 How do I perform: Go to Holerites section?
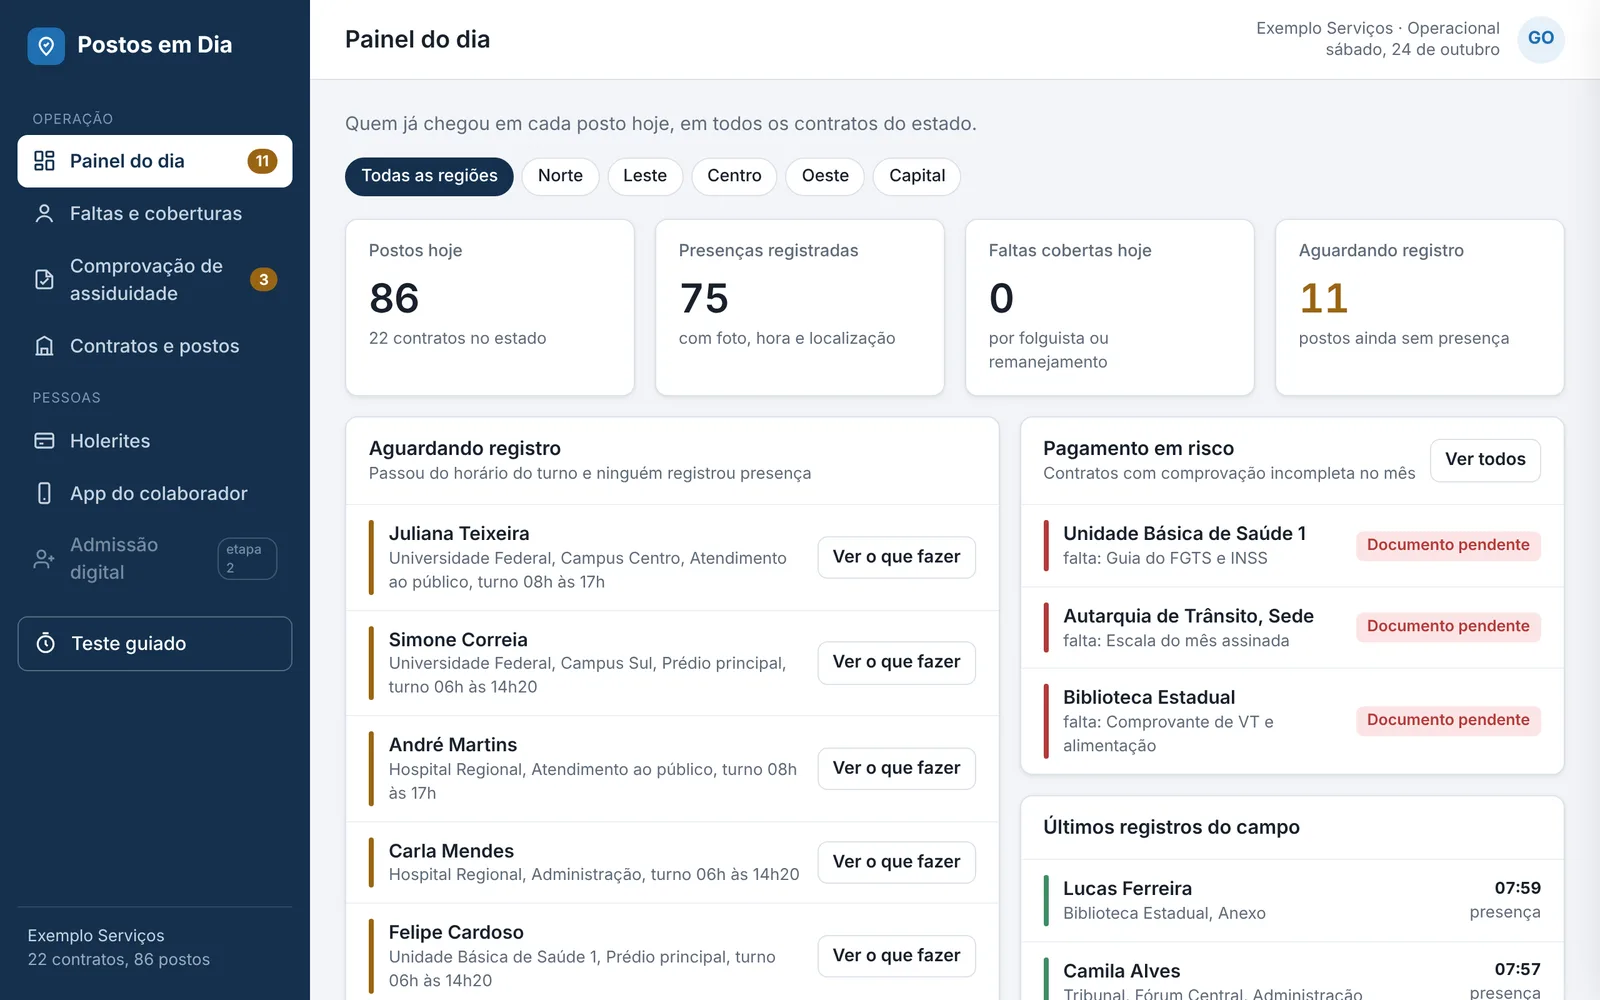(x=155, y=441)
